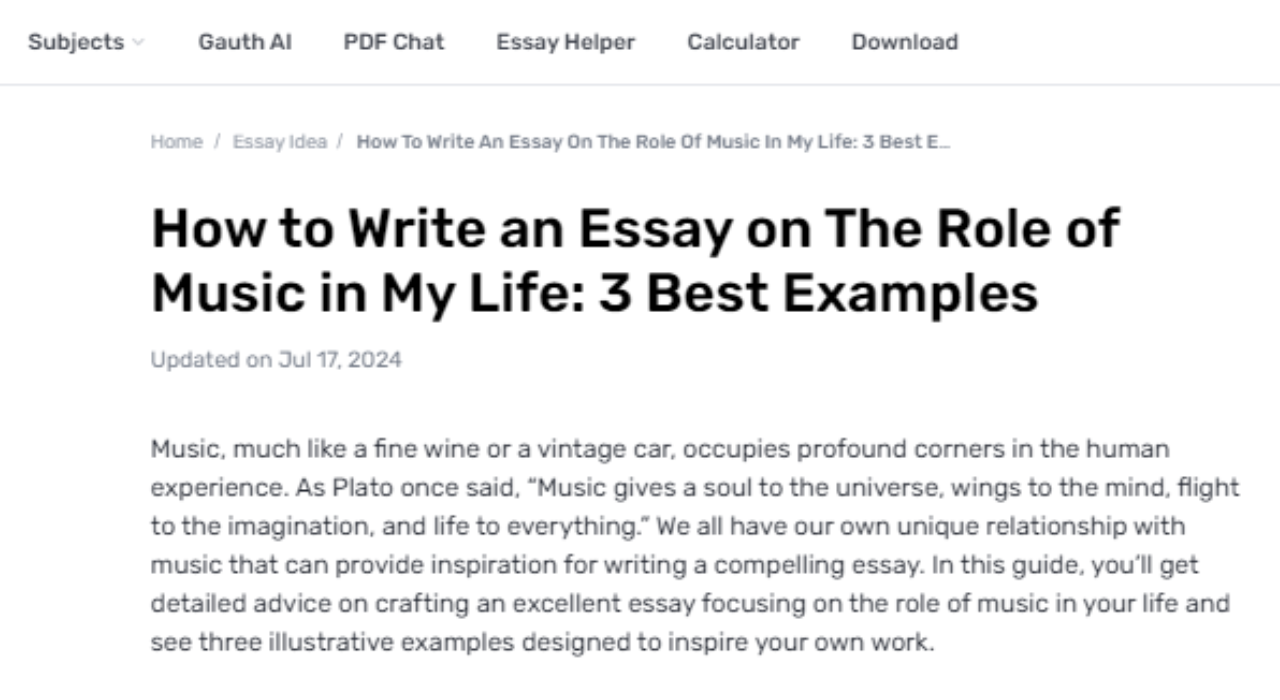Select Essay Helper in the top navigation

[565, 42]
